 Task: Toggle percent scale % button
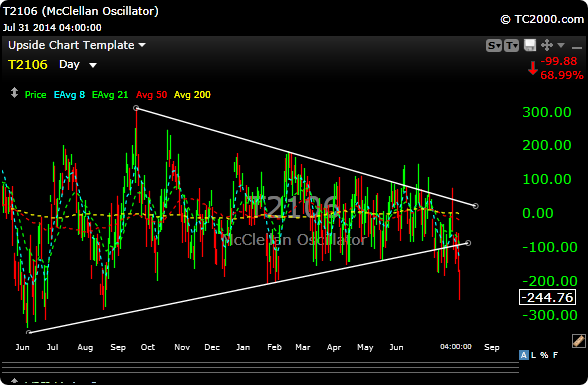pos(544,355)
